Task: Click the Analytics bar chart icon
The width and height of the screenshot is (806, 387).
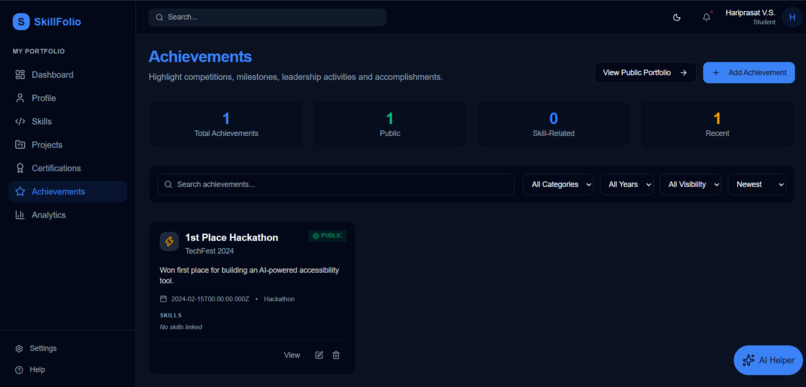Action: [20, 215]
